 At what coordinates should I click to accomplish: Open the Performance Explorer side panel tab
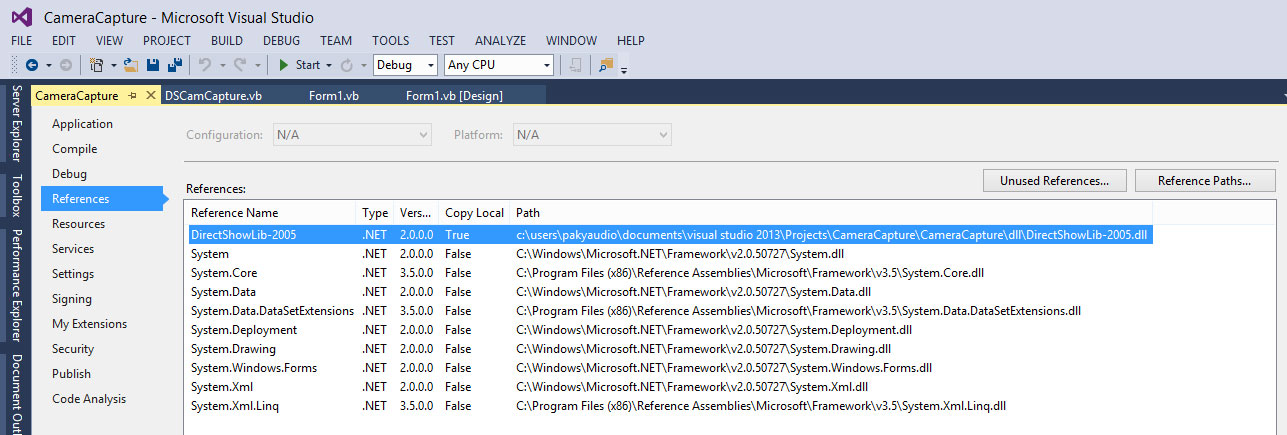[16, 285]
